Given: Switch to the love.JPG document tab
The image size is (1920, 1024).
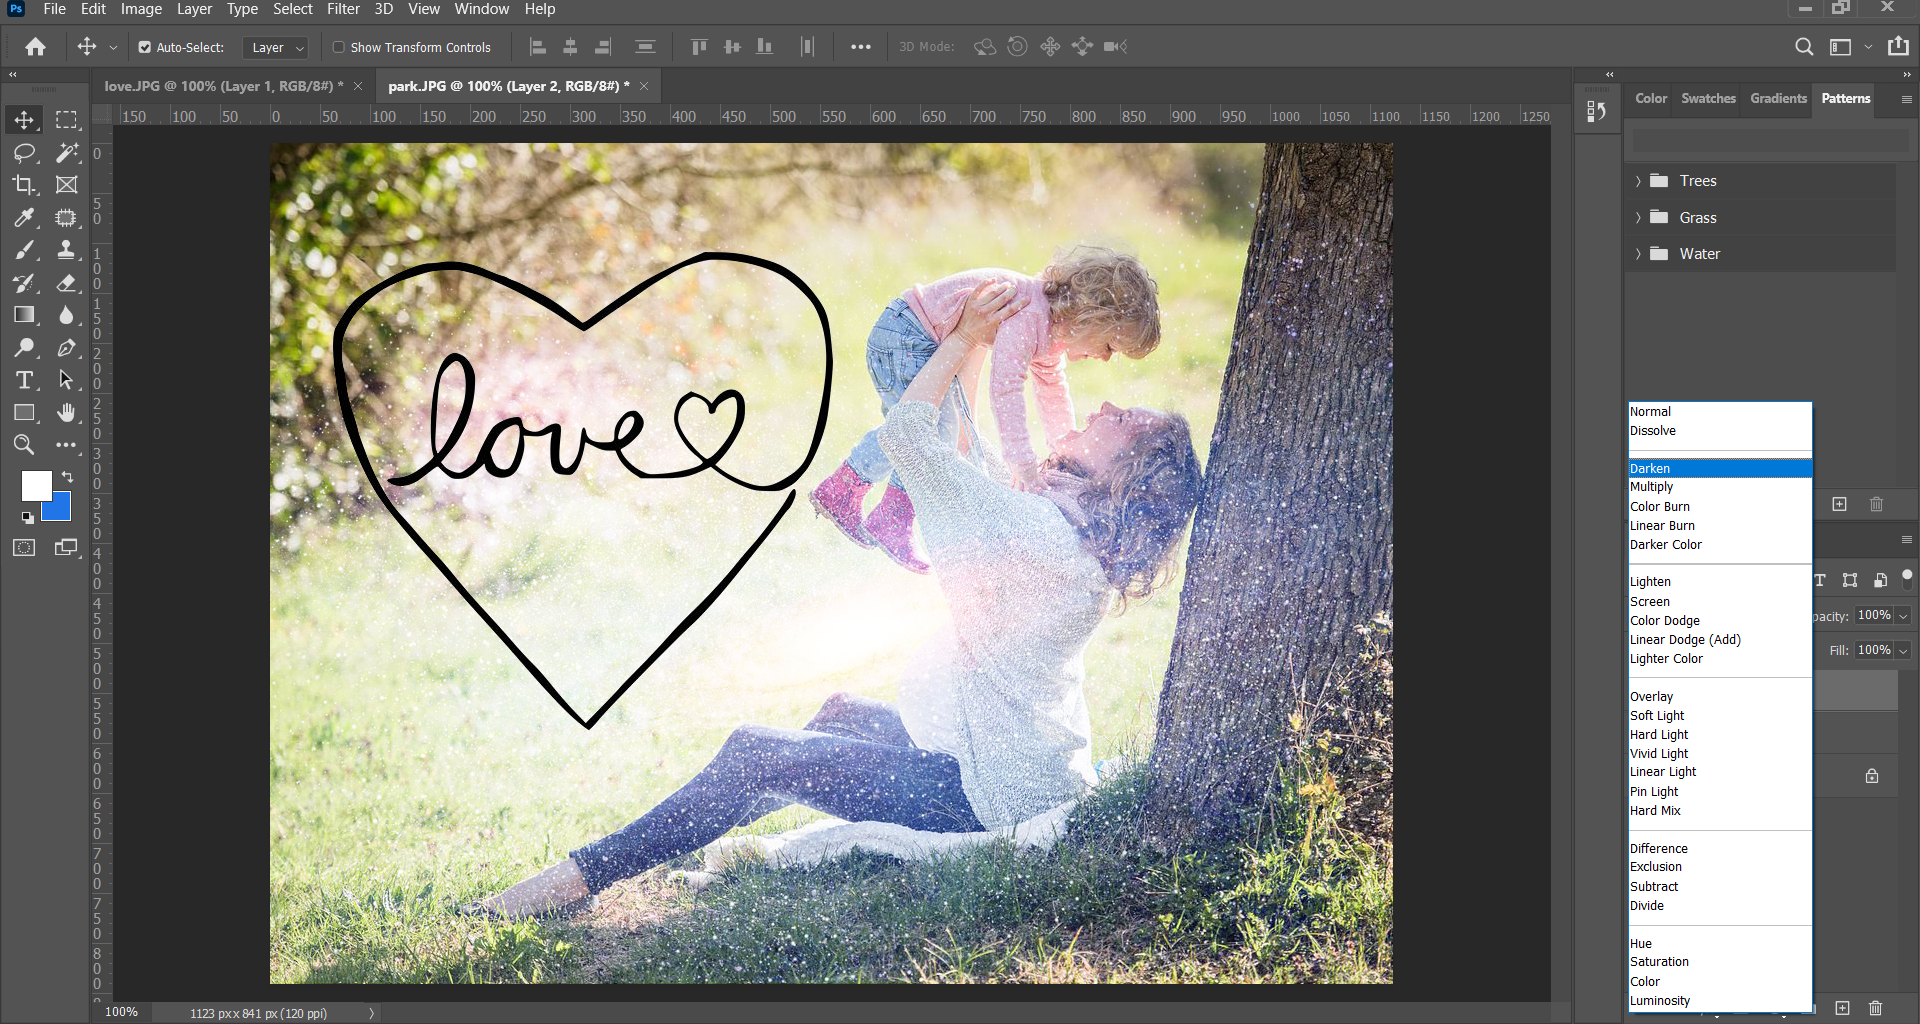Looking at the screenshot, I should (224, 86).
